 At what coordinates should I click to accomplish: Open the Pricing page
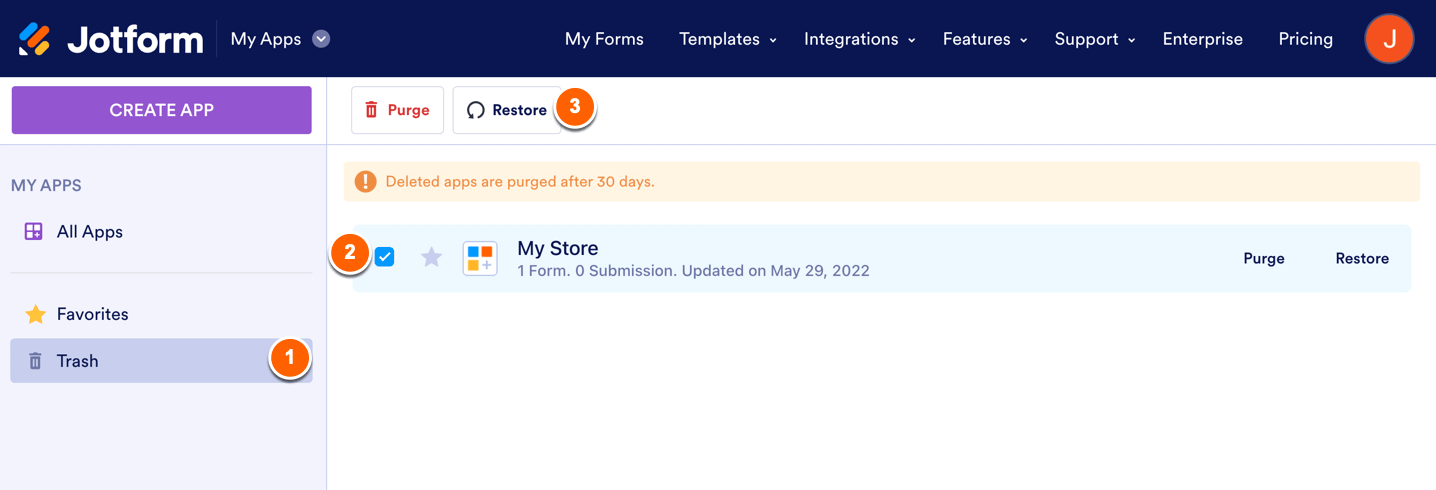point(1305,39)
